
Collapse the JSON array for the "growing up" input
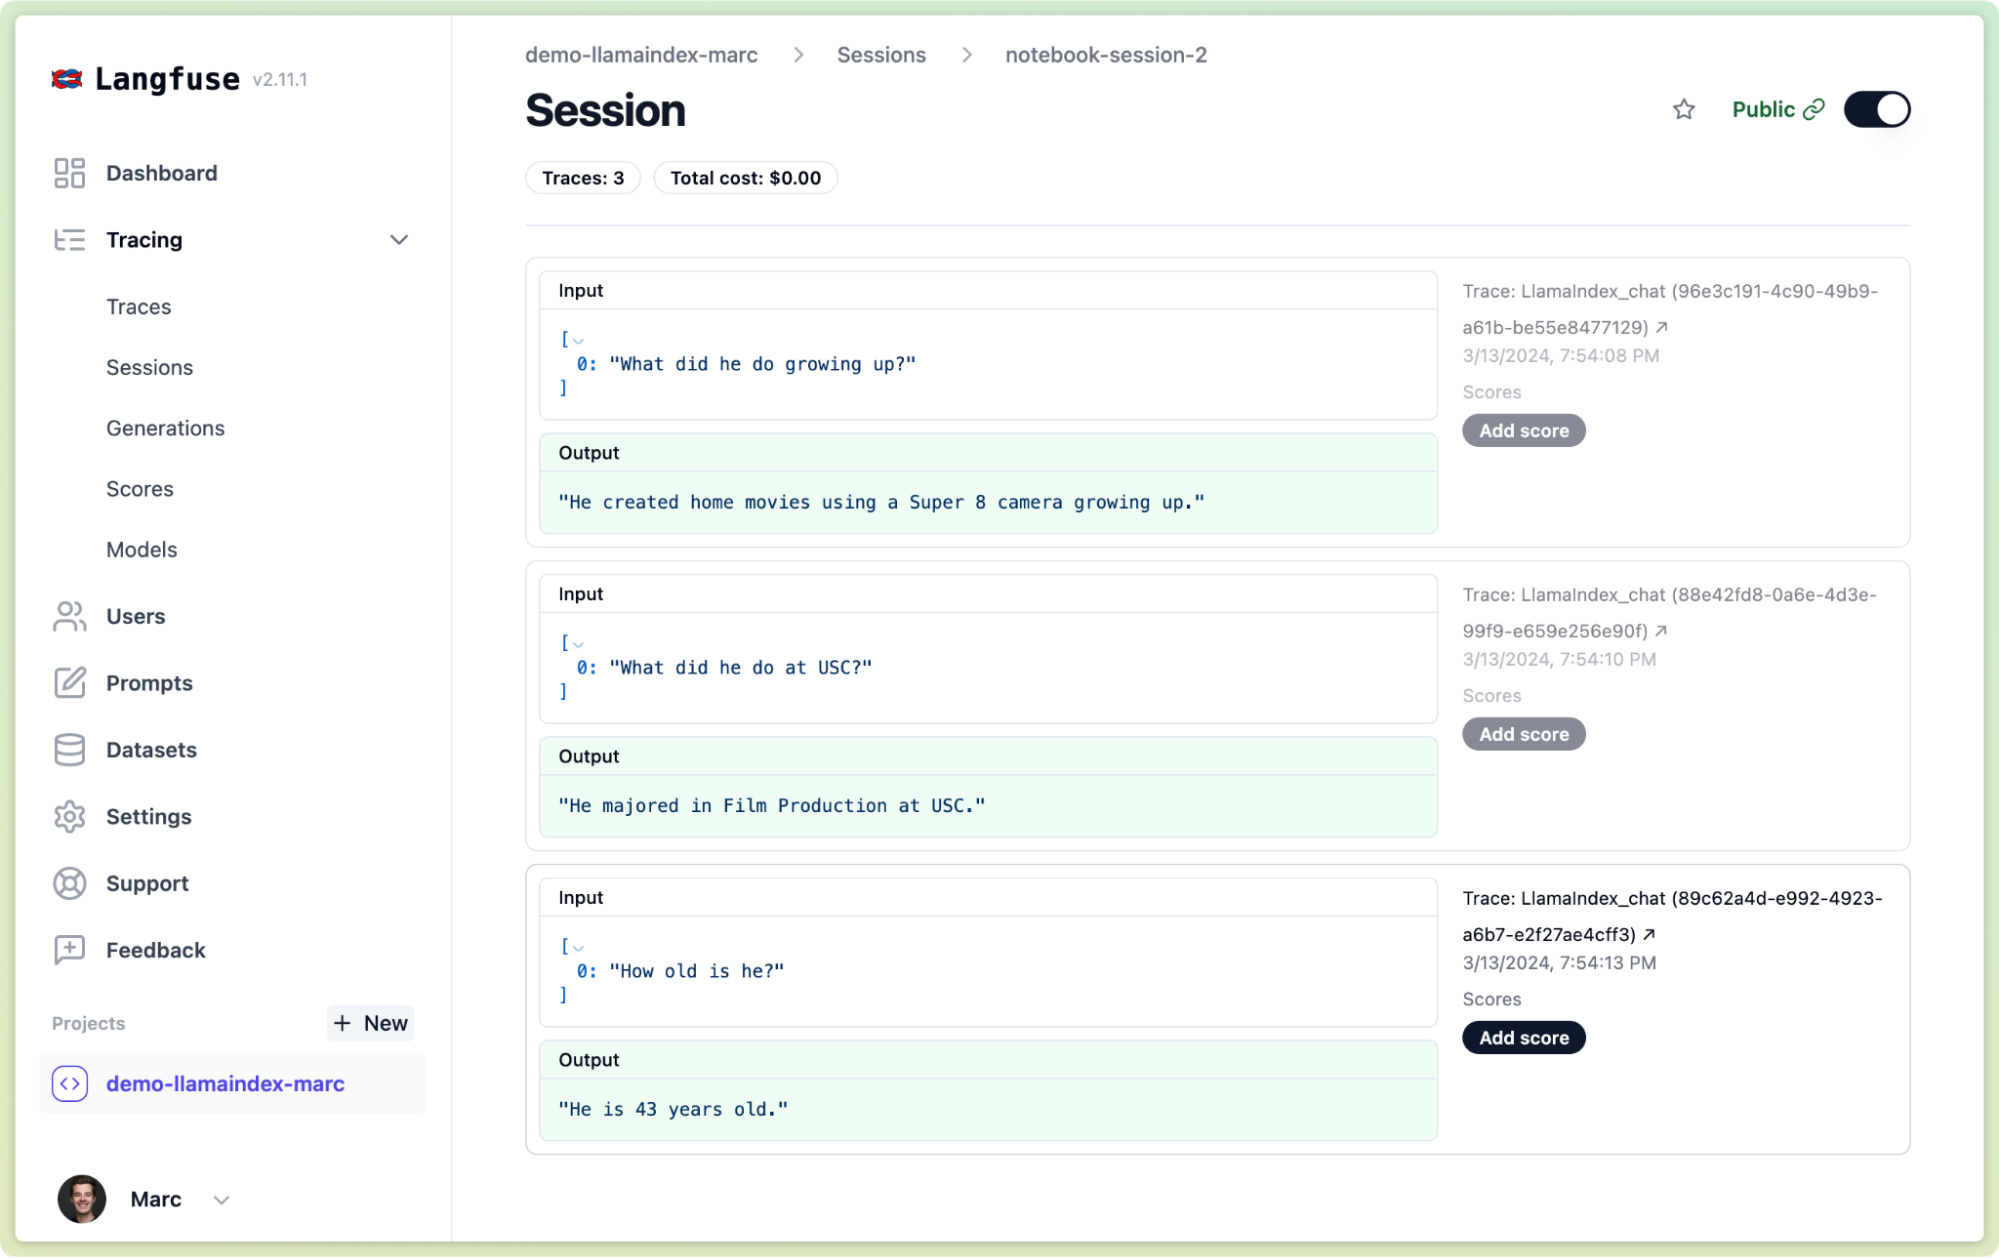click(578, 340)
